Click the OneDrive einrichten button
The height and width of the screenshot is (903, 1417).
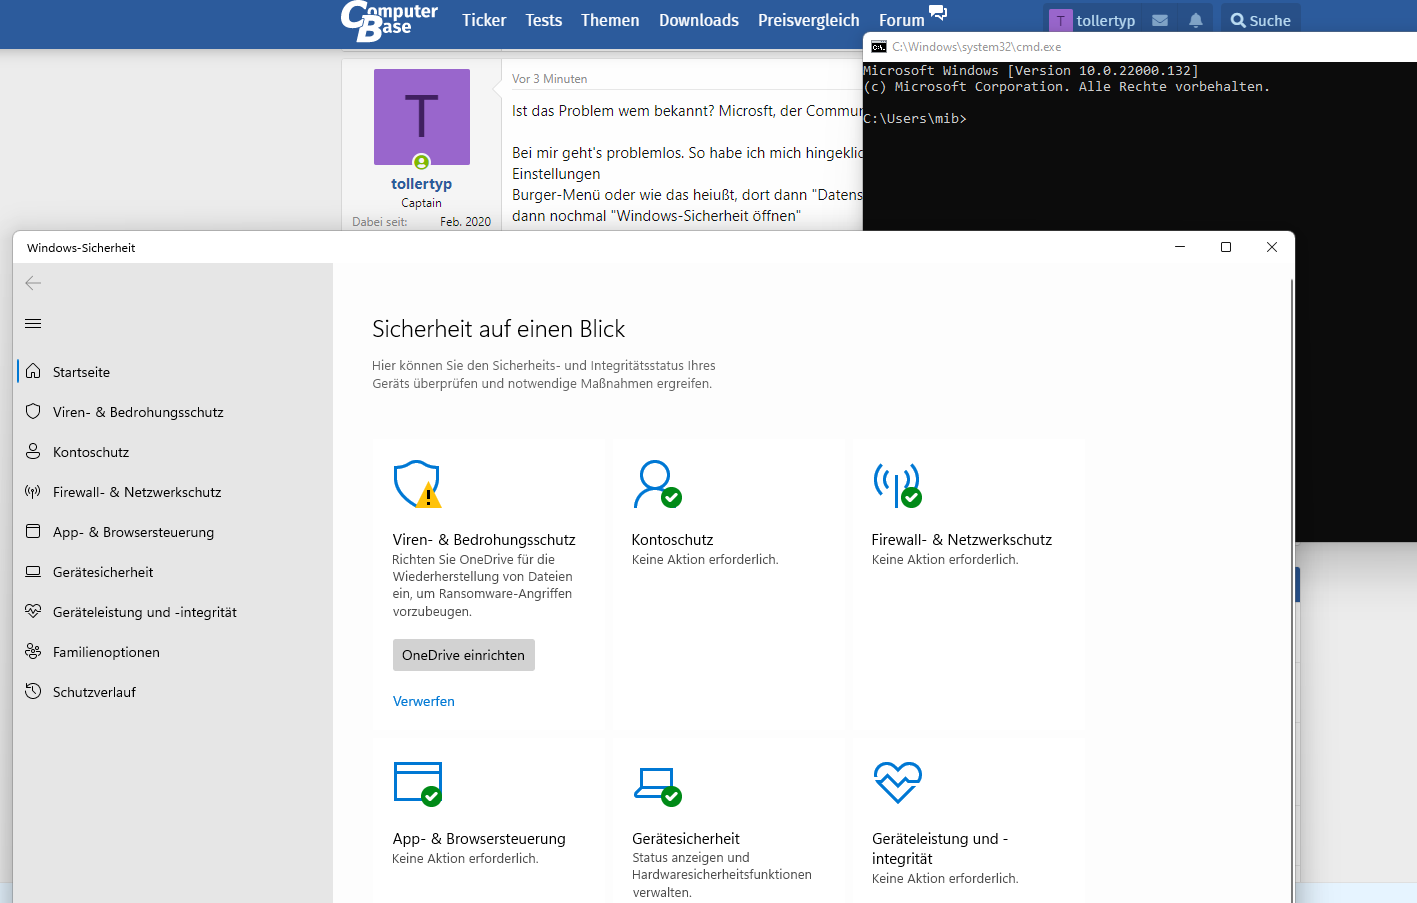(464, 655)
